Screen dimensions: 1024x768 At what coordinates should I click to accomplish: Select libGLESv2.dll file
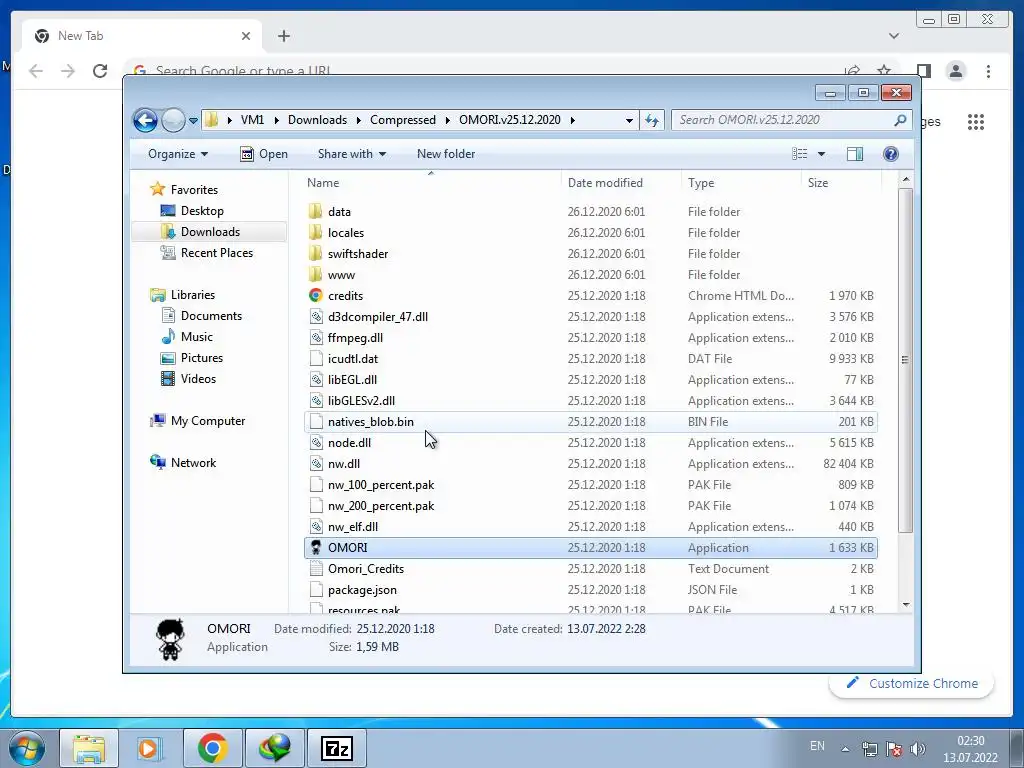click(x=591, y=401)
